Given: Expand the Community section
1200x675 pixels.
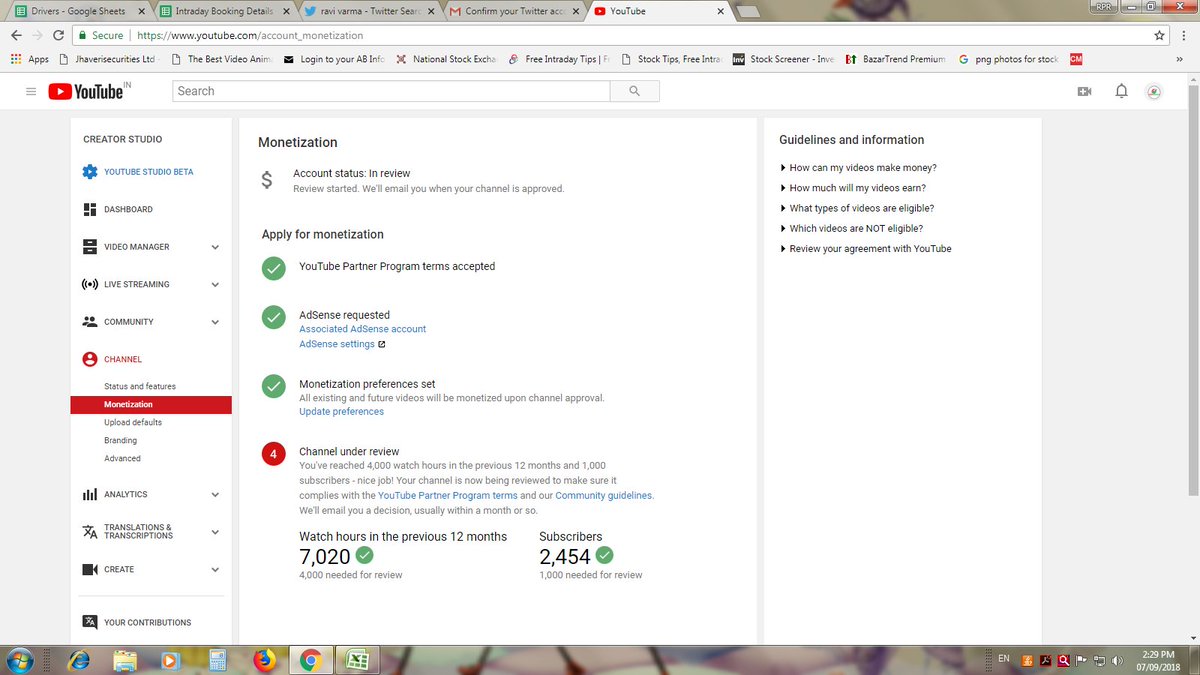Looking at the screenshot, I should [215, 322].
